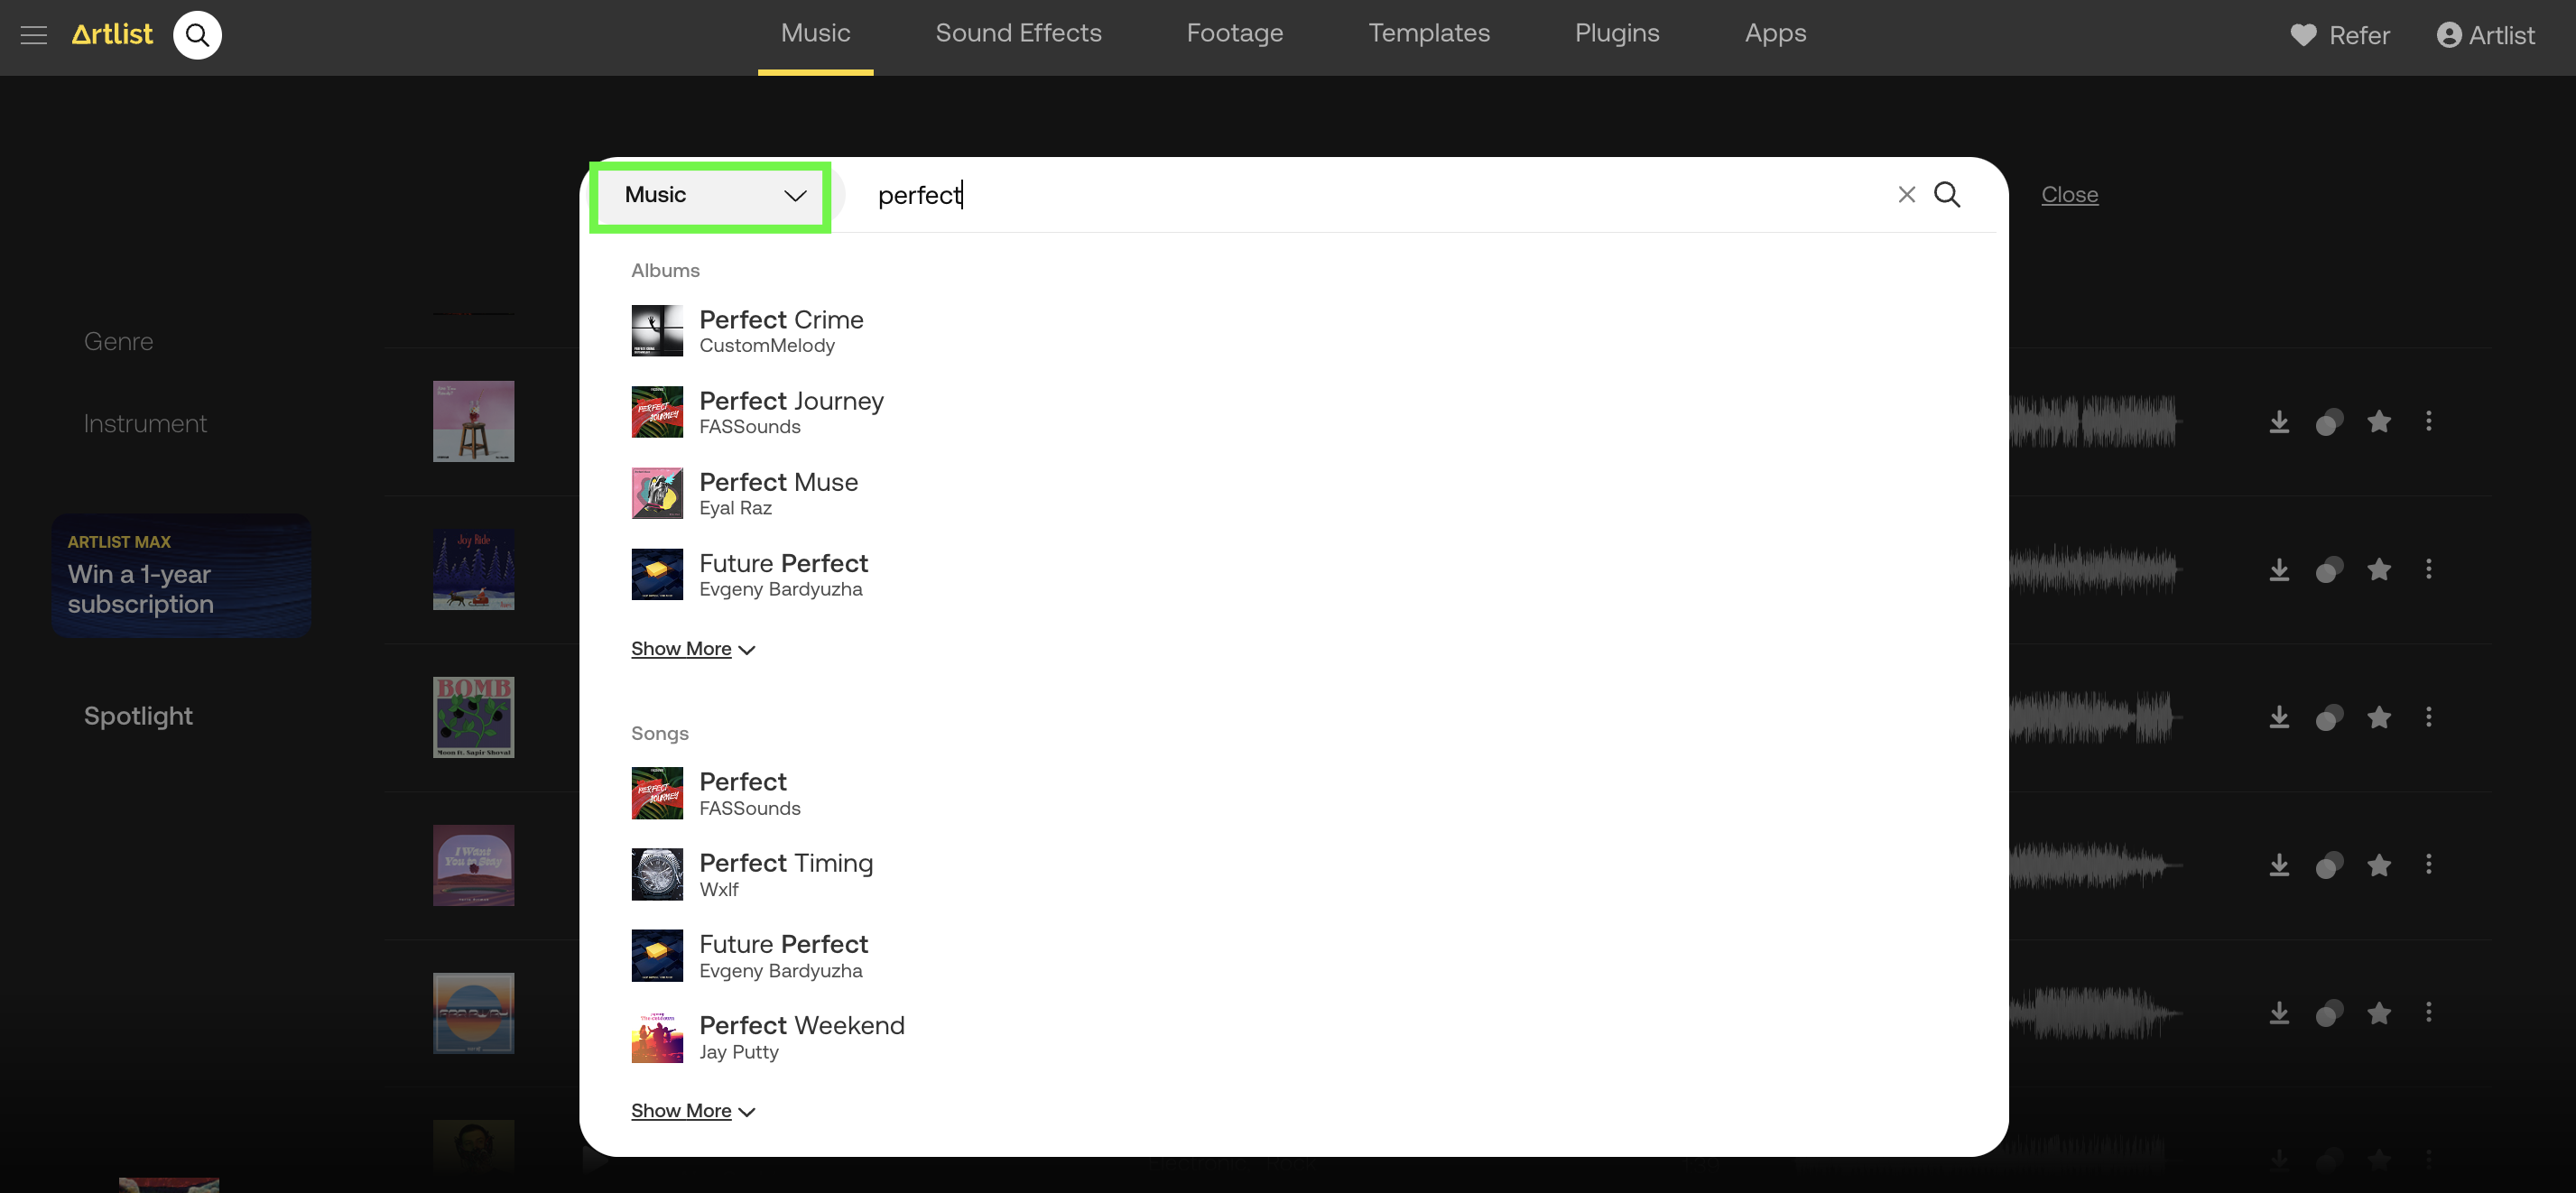Viewport: 2576px width, 1193px height.
Task: Click the Artlist logo
Action: tap(112, 34)
